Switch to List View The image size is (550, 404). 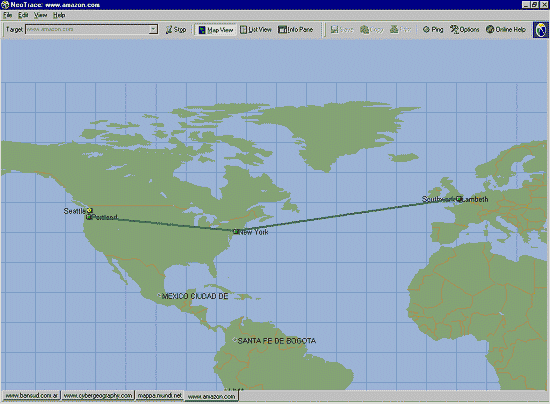256,30
